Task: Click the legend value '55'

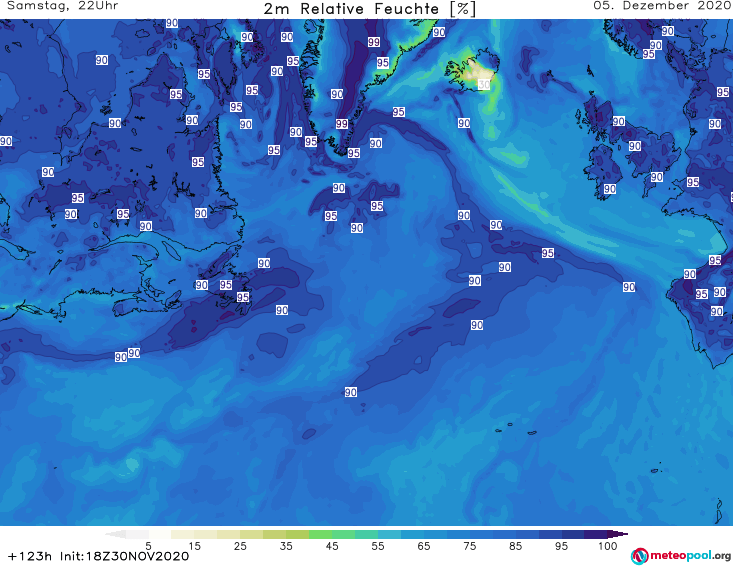Action: (378, 546)
